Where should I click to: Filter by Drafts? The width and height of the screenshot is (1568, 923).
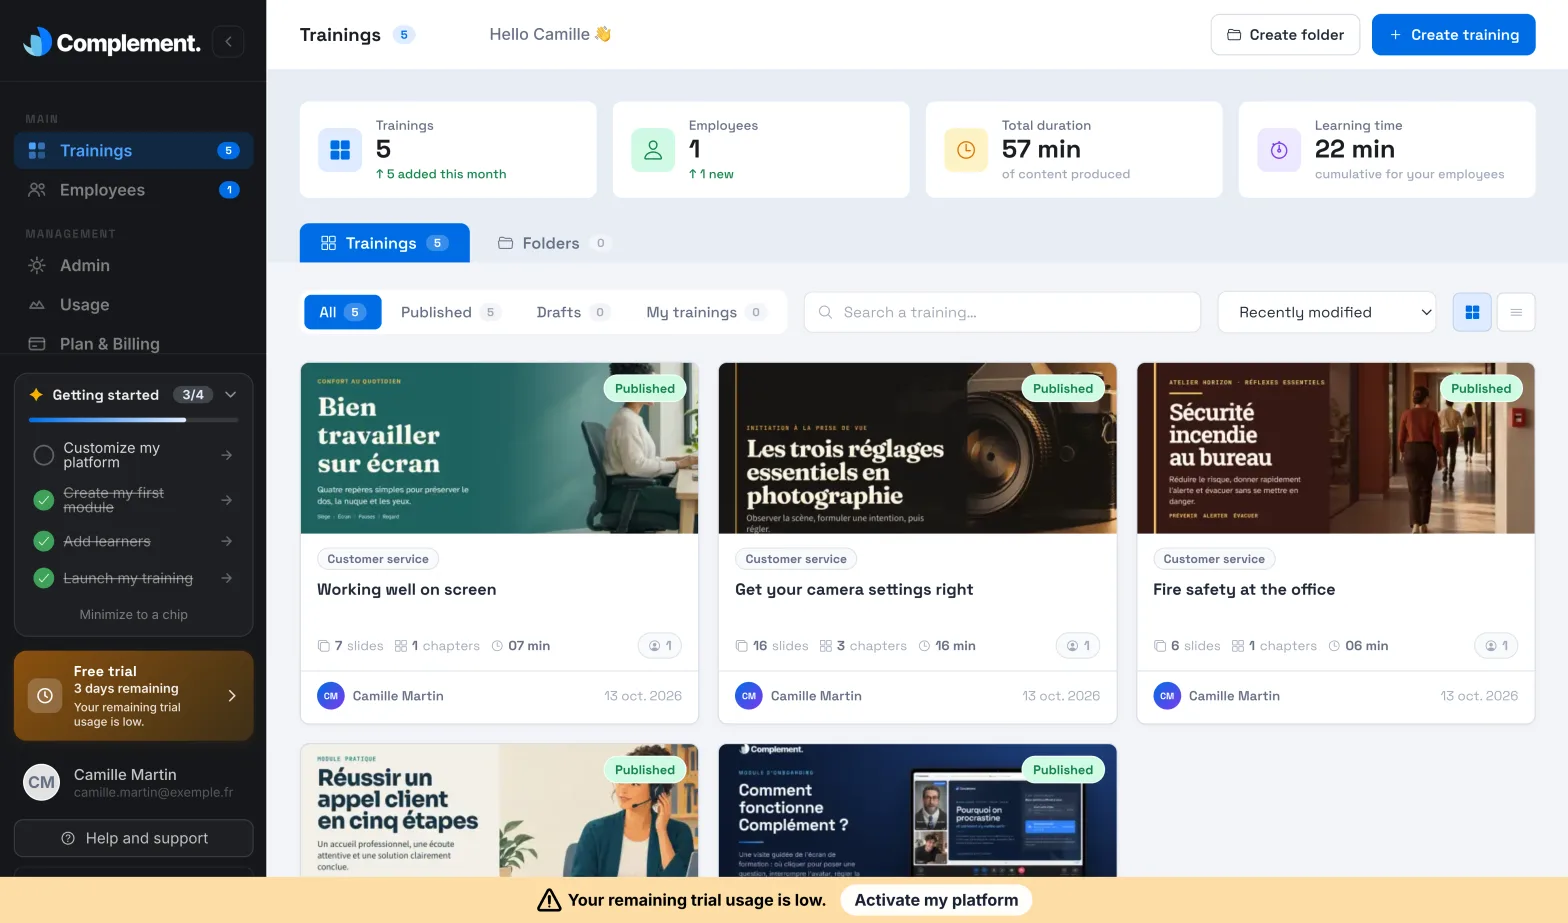(x=572, y=312)
